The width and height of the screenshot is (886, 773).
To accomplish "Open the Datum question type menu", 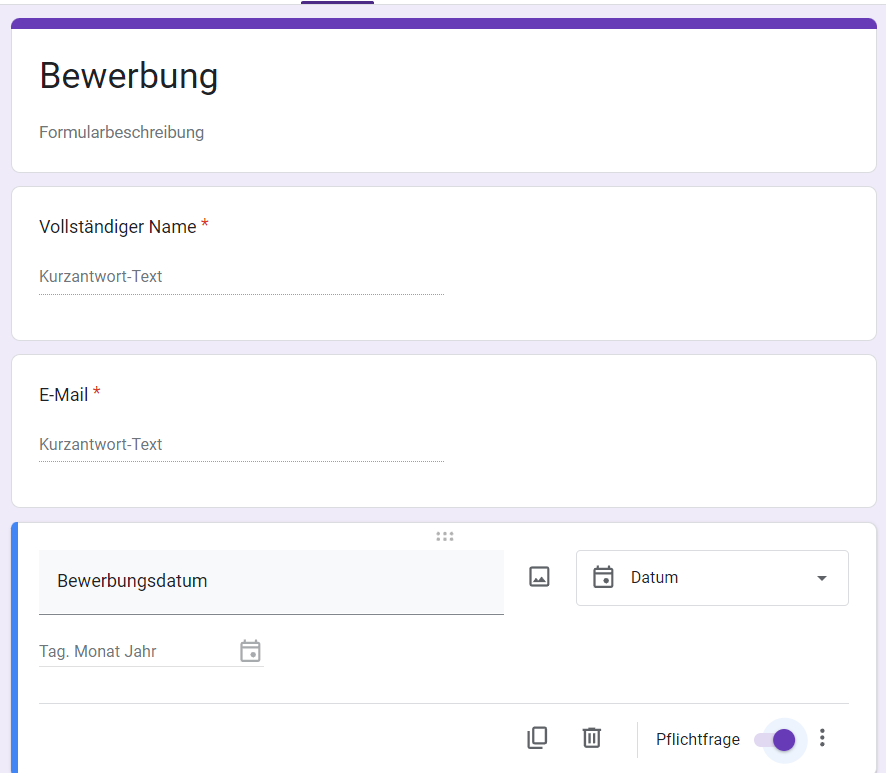I will click(x=711, y=578).
